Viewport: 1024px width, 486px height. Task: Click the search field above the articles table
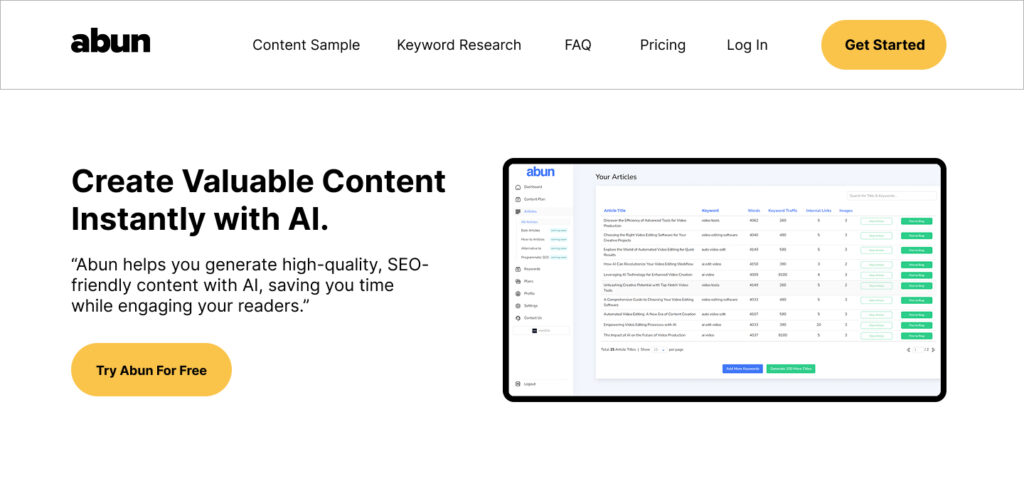pyautogui.click(x=891, y=196)
